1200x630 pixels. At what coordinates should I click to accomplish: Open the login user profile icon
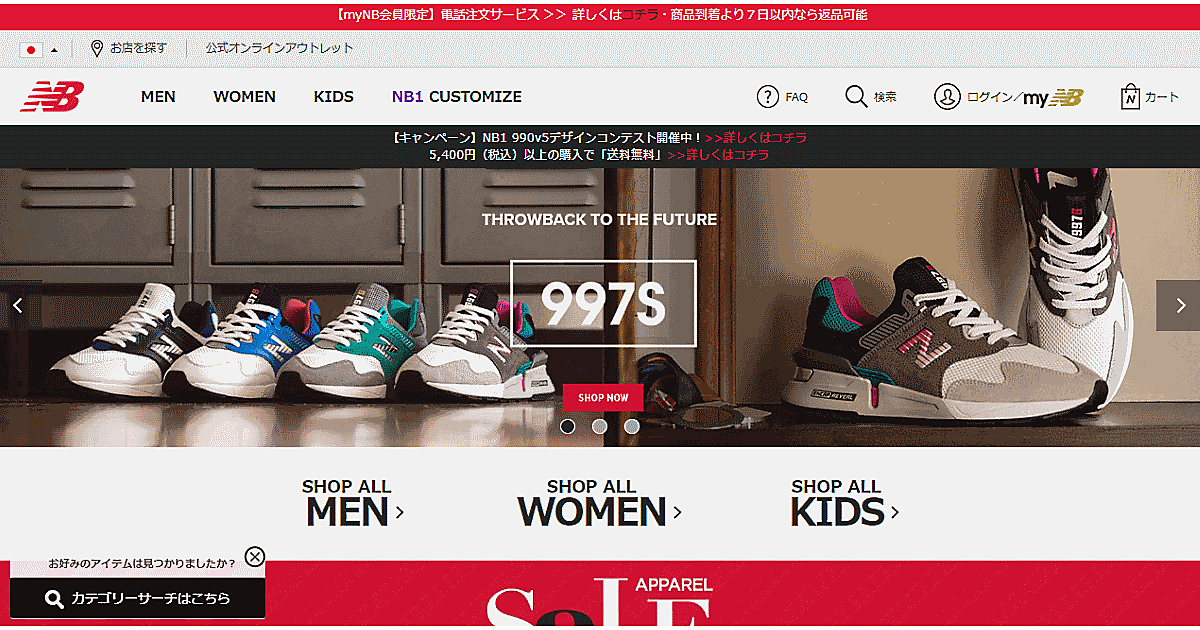[946, 97]
